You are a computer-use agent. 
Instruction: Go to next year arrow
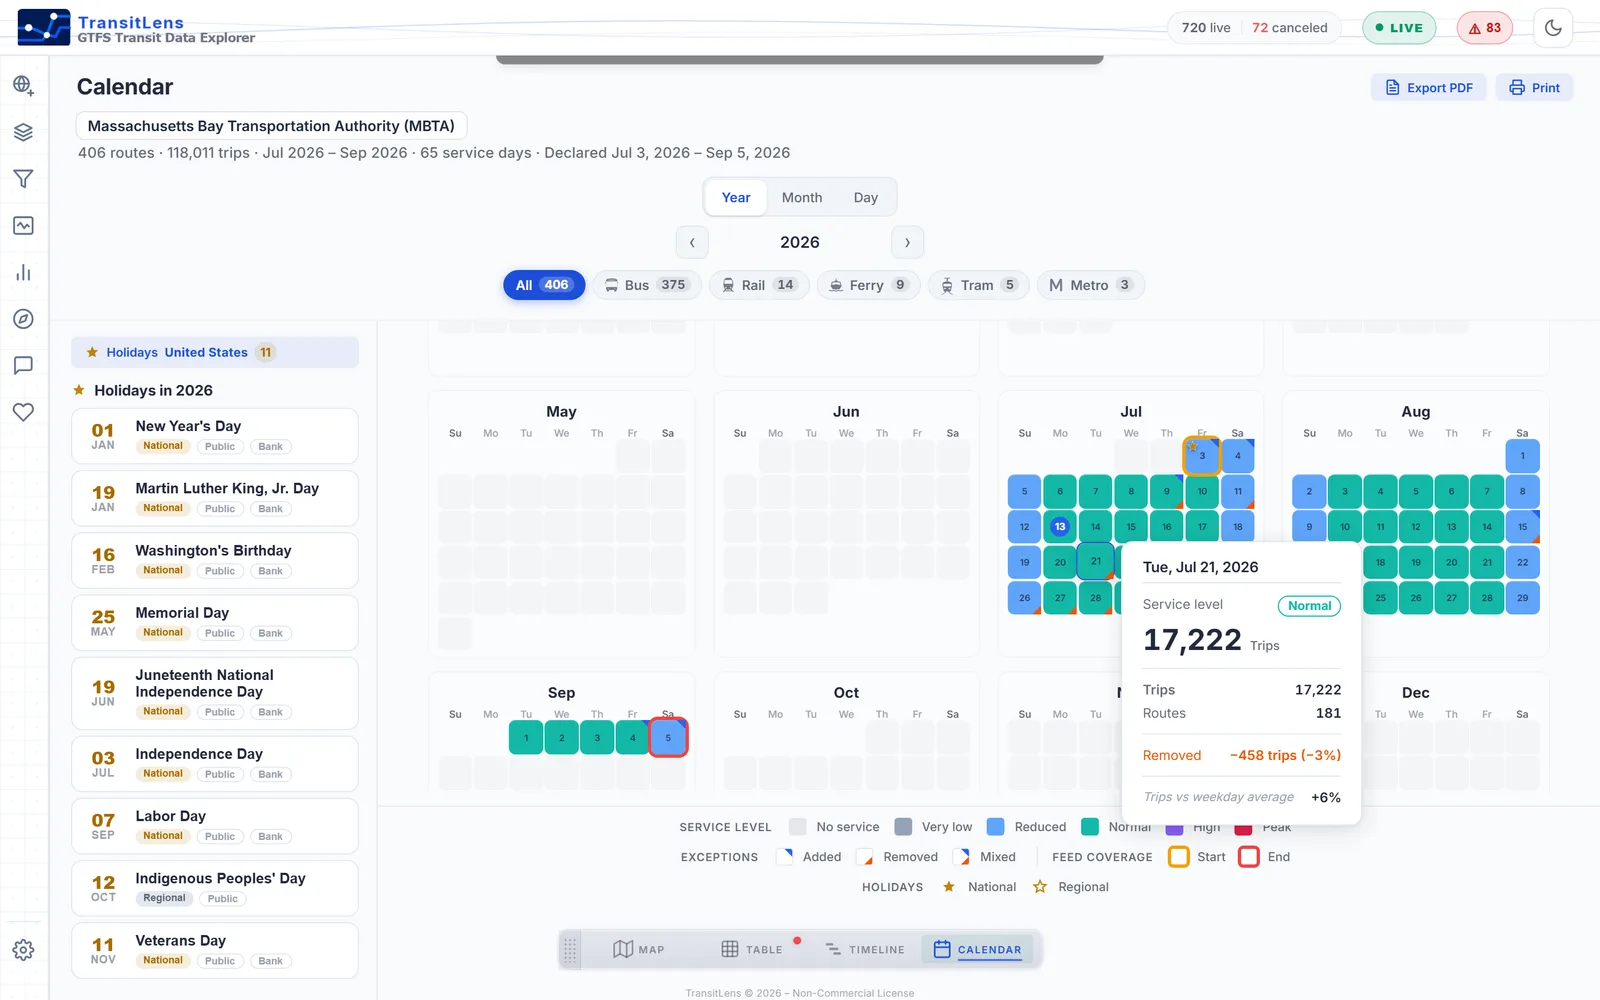(x=907, y=242)
